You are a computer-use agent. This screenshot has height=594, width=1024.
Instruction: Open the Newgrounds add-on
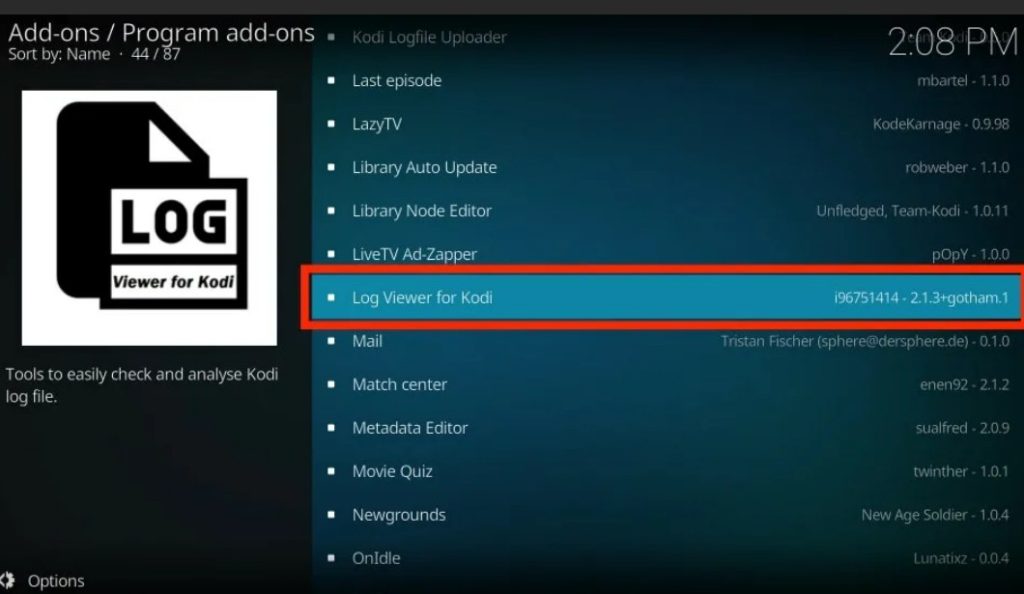(x=668, y=514)
